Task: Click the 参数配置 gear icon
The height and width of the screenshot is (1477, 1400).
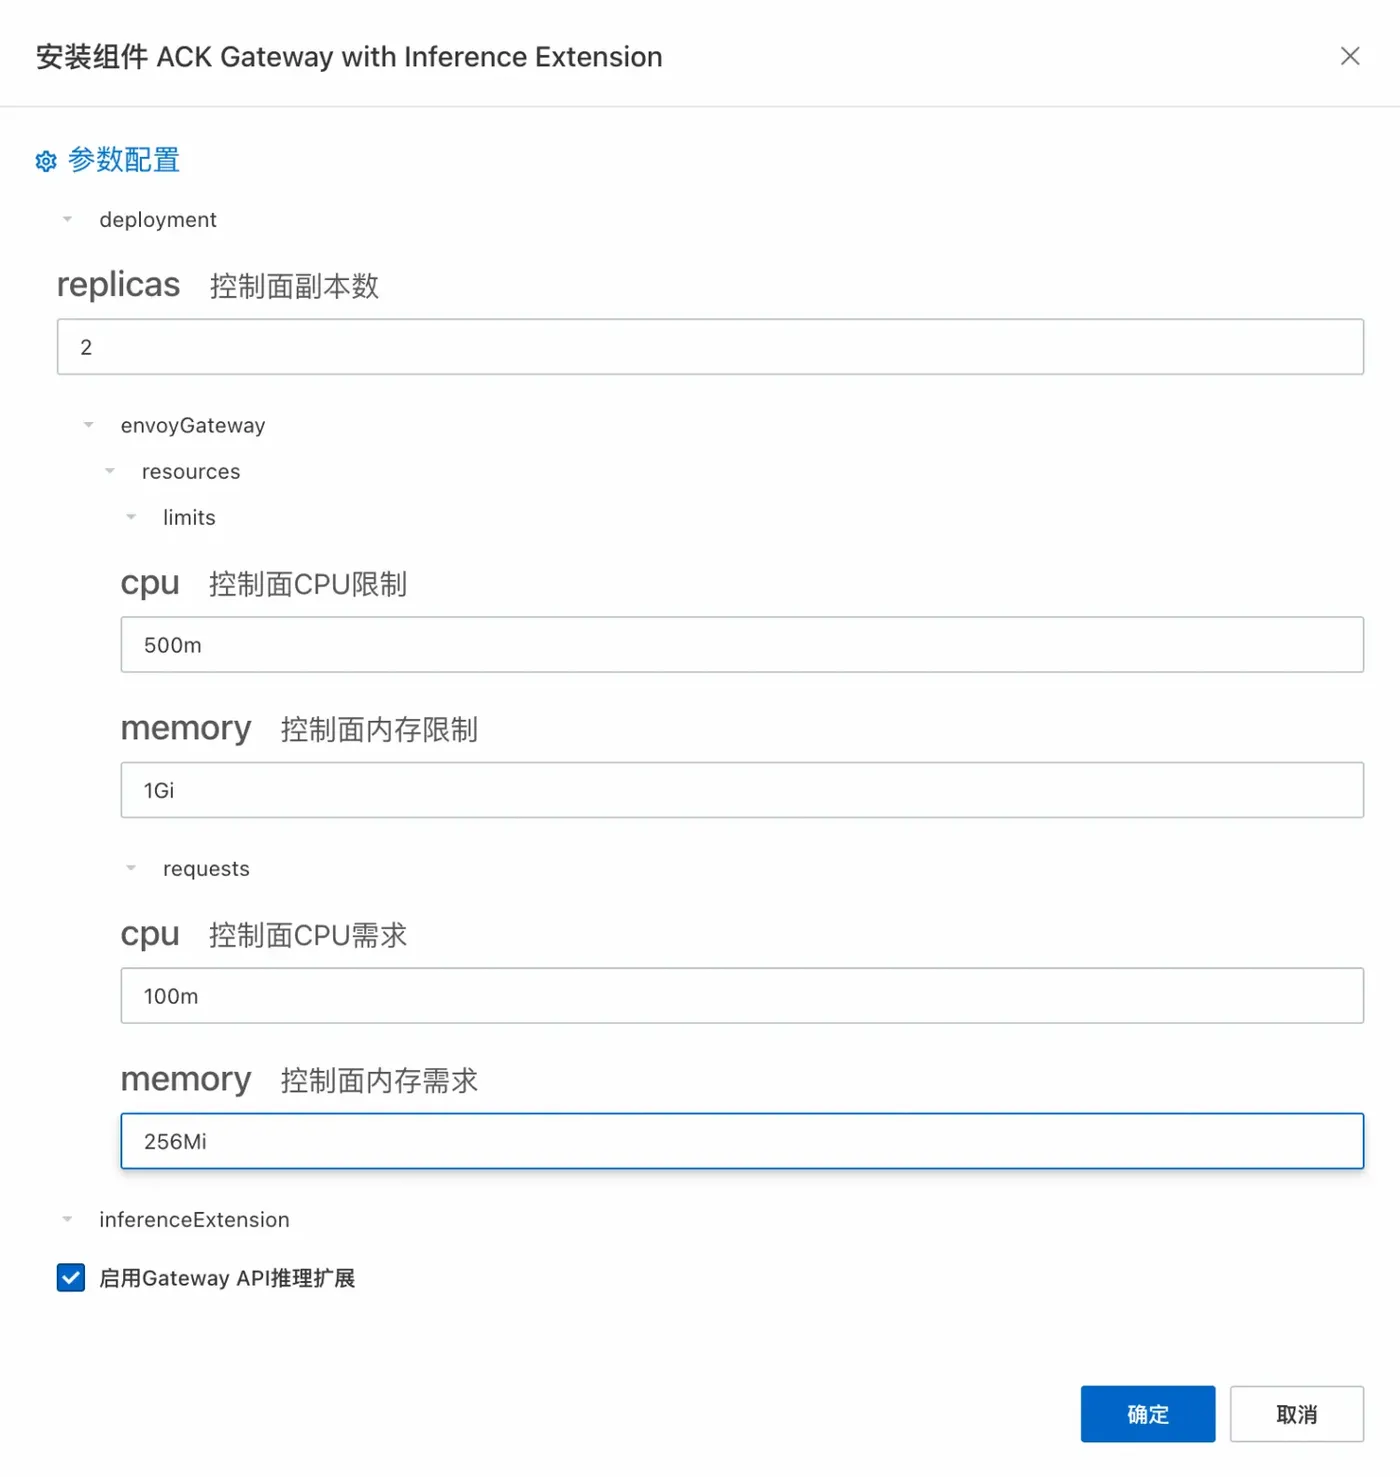Action: point(46,161)
